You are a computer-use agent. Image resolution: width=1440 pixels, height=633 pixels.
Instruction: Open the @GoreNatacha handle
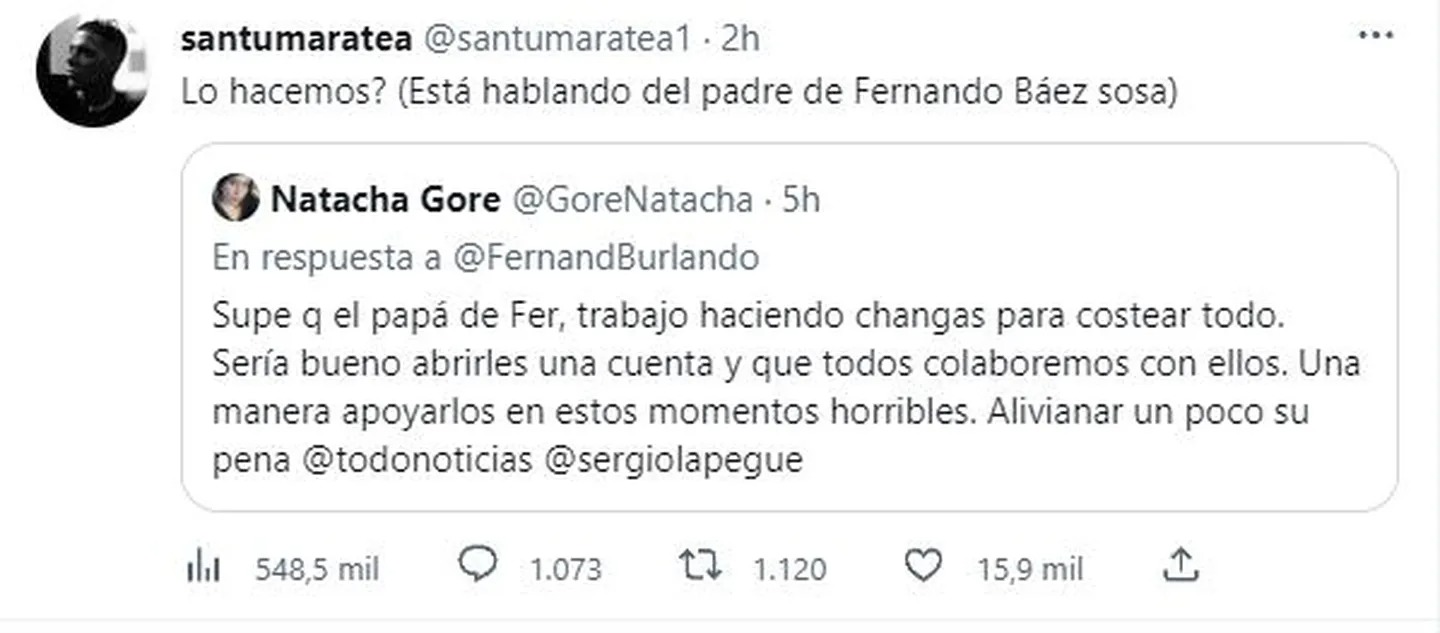point(632,200)
